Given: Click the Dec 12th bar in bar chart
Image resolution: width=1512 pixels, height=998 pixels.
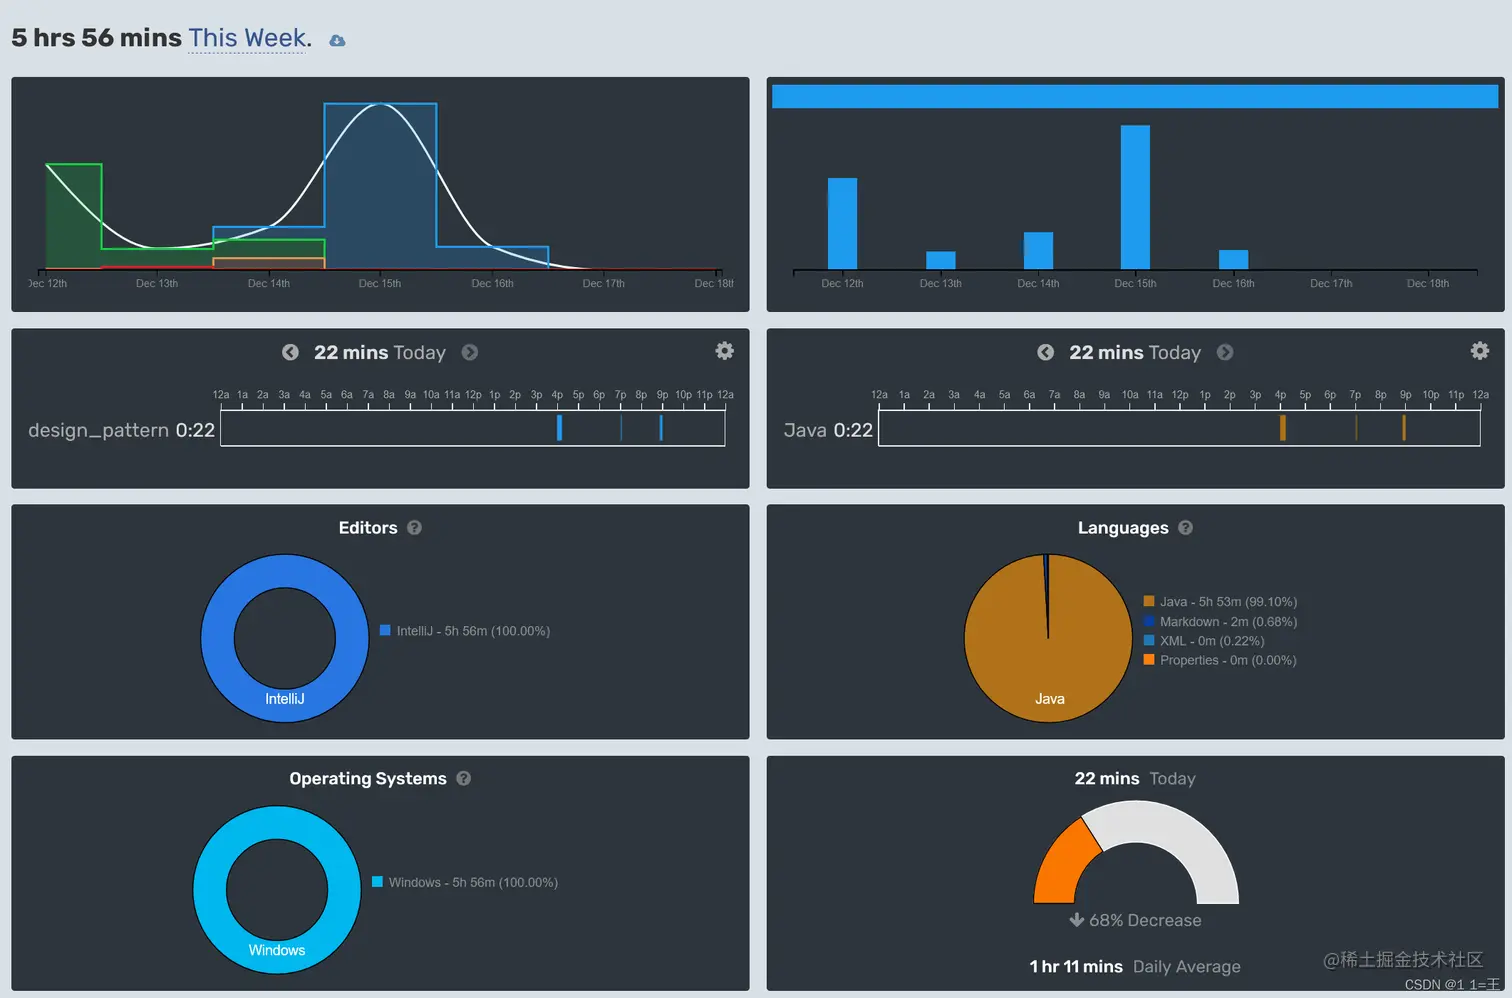Looking at the screenshot, I should coord(842,224).
